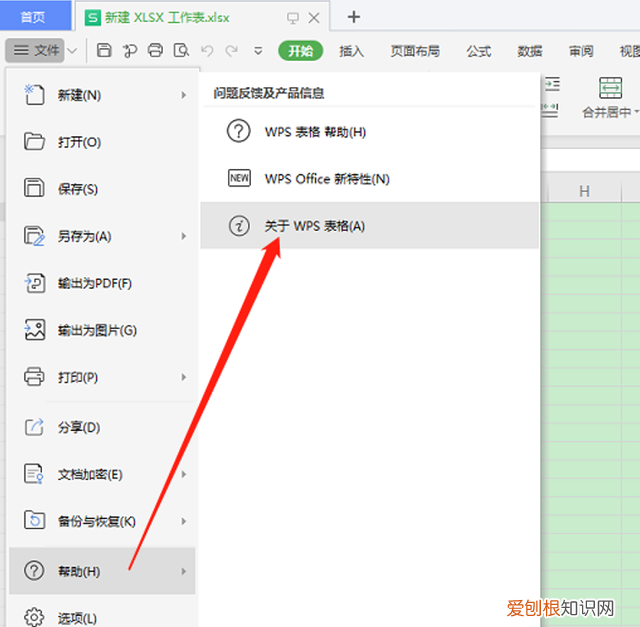The image size is (640, 627).
Task: Click the 合并居中 merge cells icon
Action: [x=611, y=88]
